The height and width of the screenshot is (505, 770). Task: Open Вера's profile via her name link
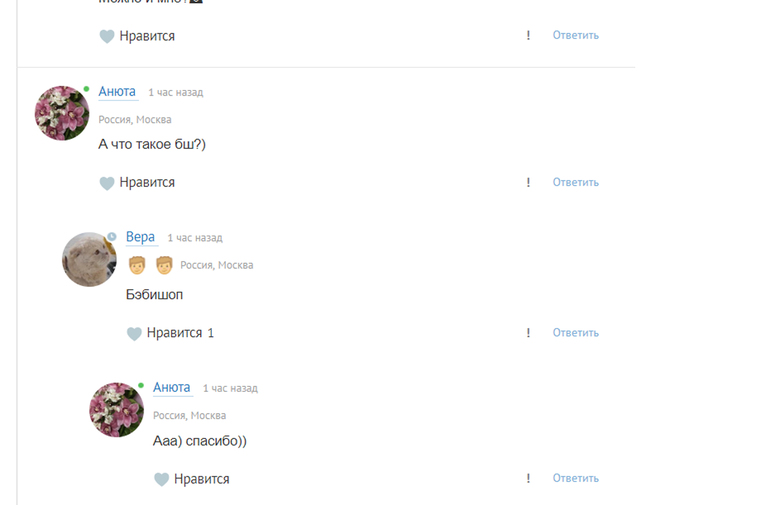coord(140,237)
